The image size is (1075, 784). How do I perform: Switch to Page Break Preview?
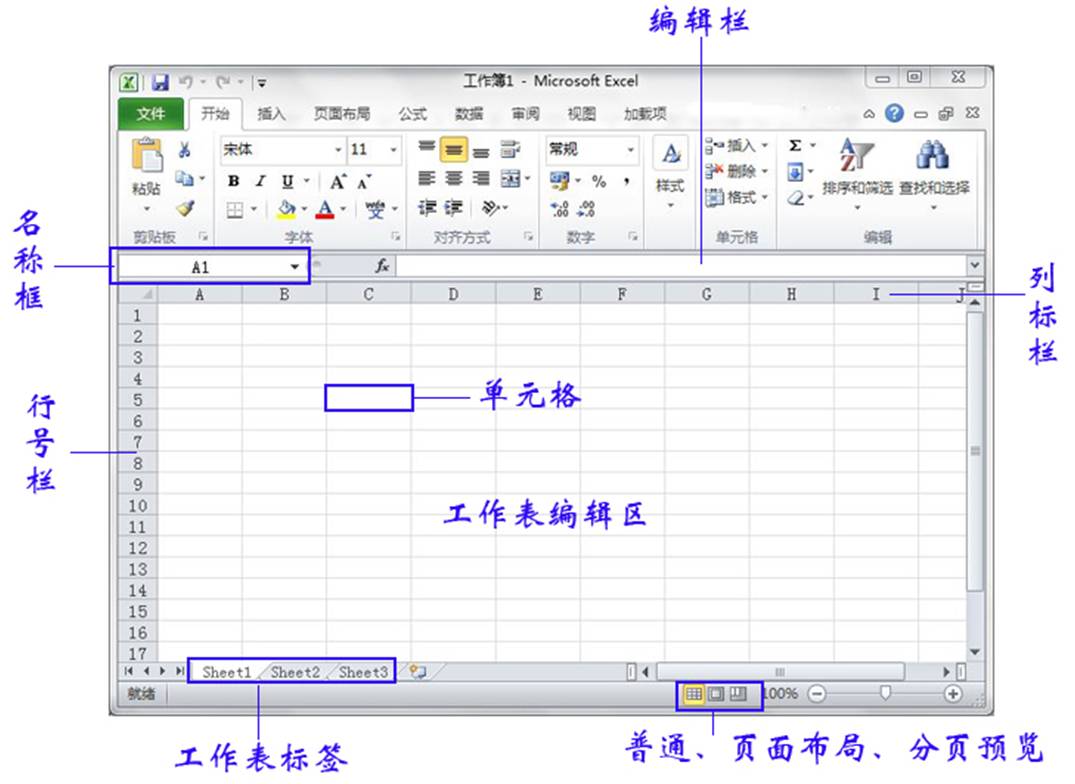click(x=737, y=694)
